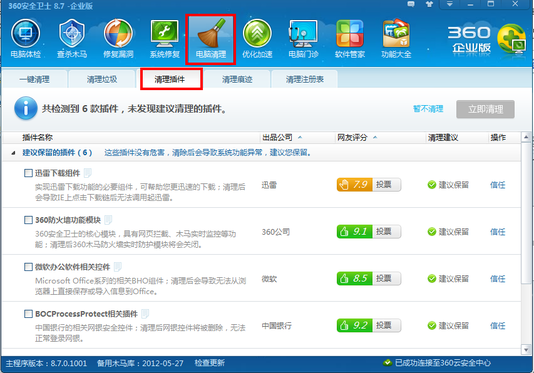Click the 暂不清理 link
The height and width of the screenshot is (373, 534).
click(428, 109)
